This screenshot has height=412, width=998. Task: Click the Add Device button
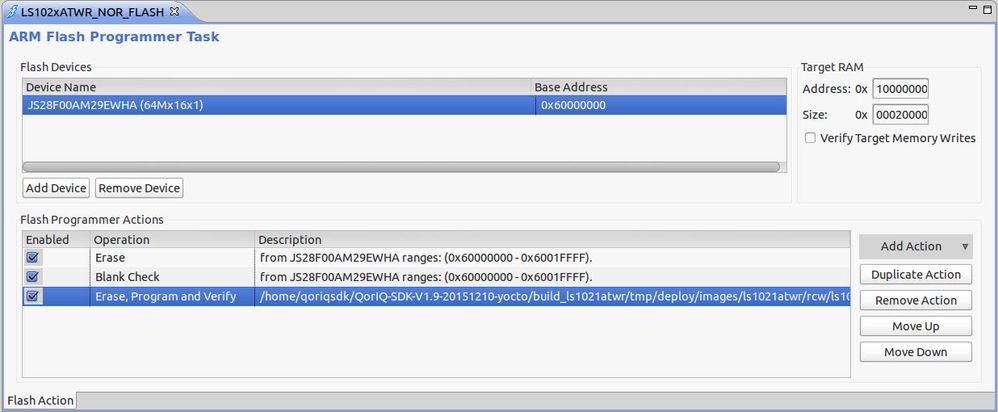(56, 188)
